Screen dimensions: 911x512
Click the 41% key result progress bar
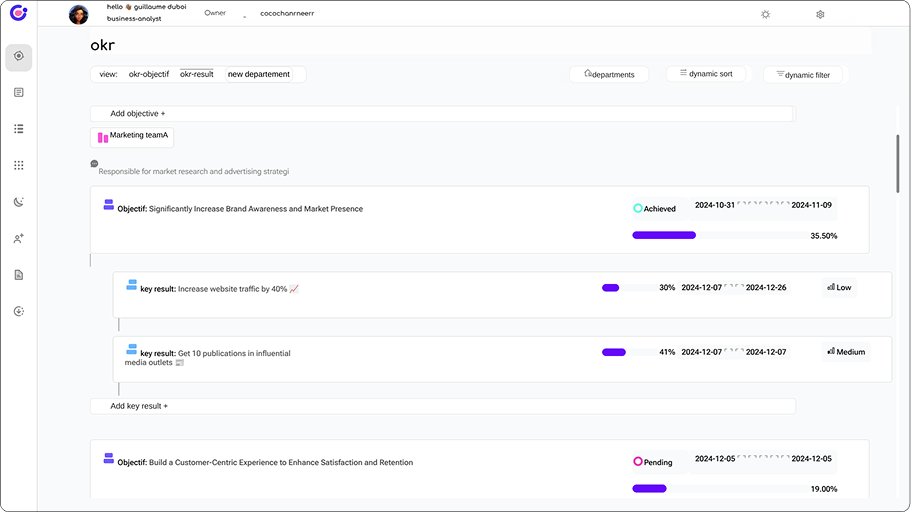click(627, 352)
